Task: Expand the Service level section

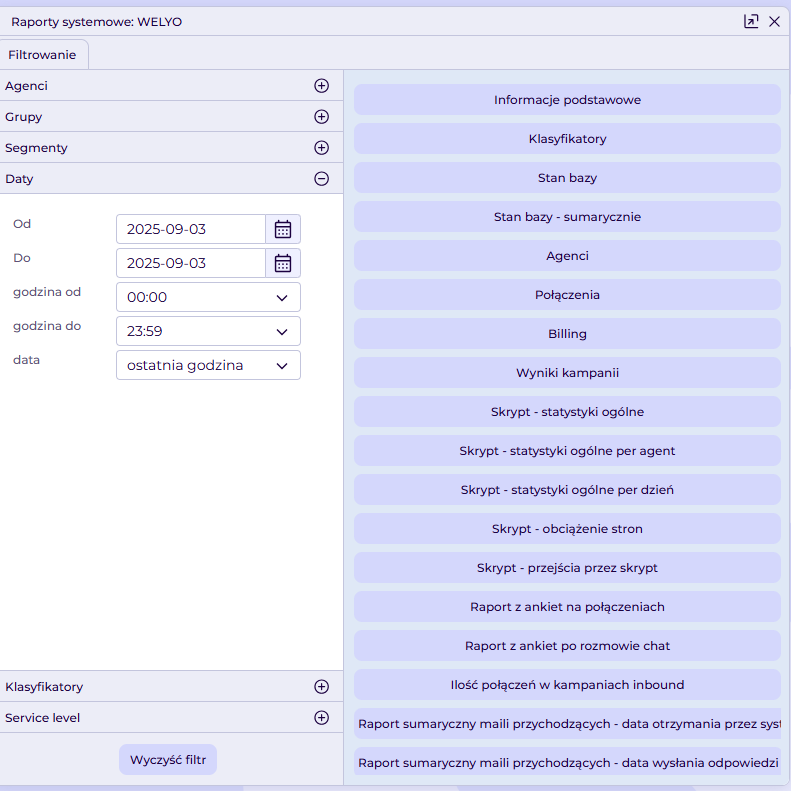Action: [321, 718]
